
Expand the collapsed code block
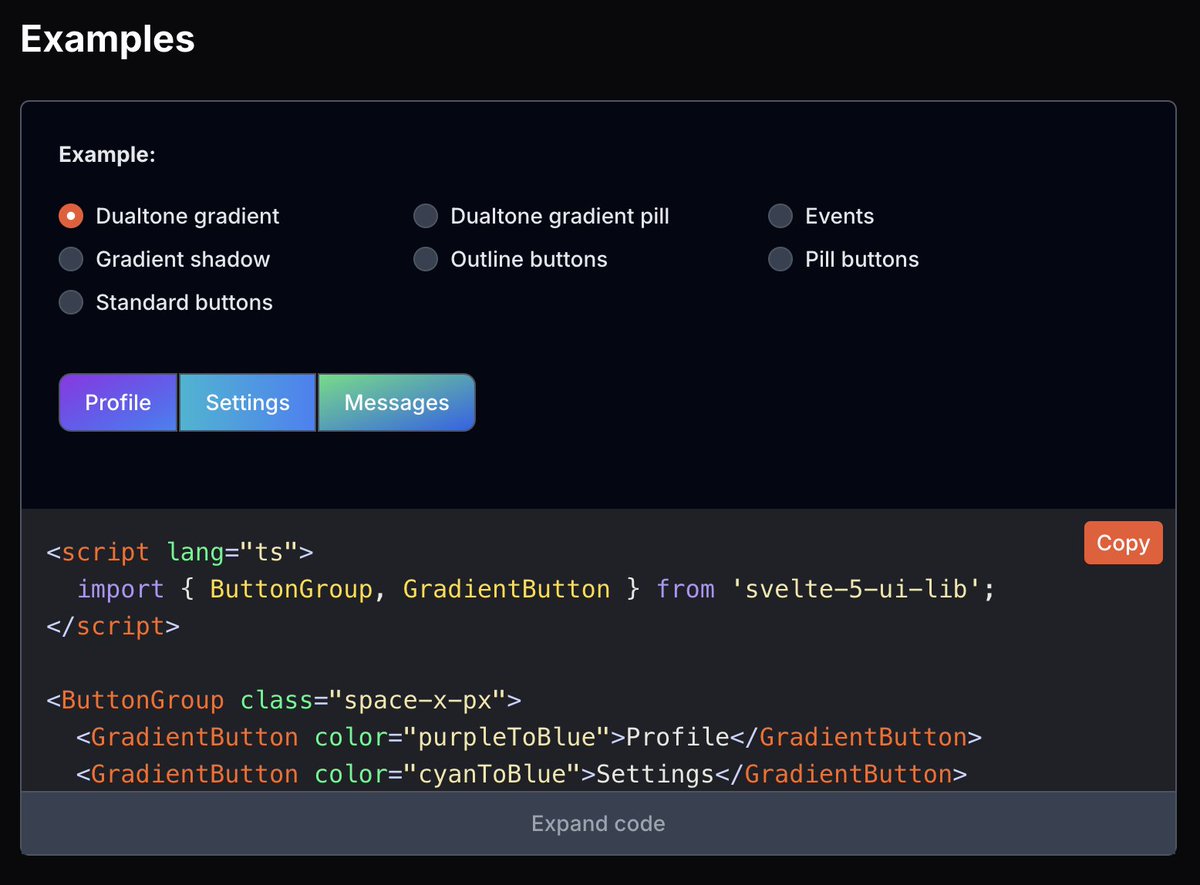(598, 823)
